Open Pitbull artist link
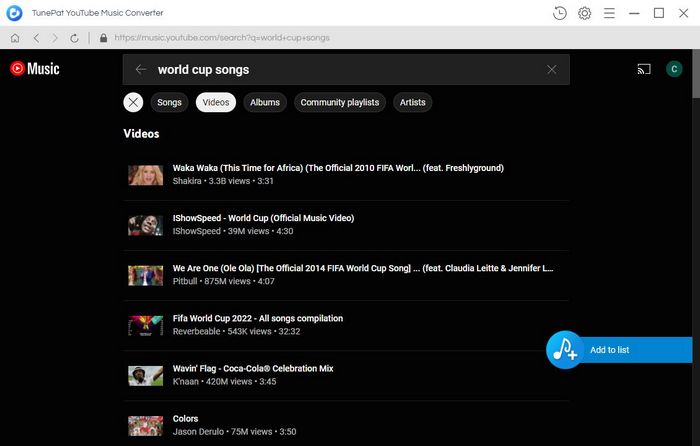Image resolution: width=700 pixels, height=446 pixels. click(x=185, y=281)
